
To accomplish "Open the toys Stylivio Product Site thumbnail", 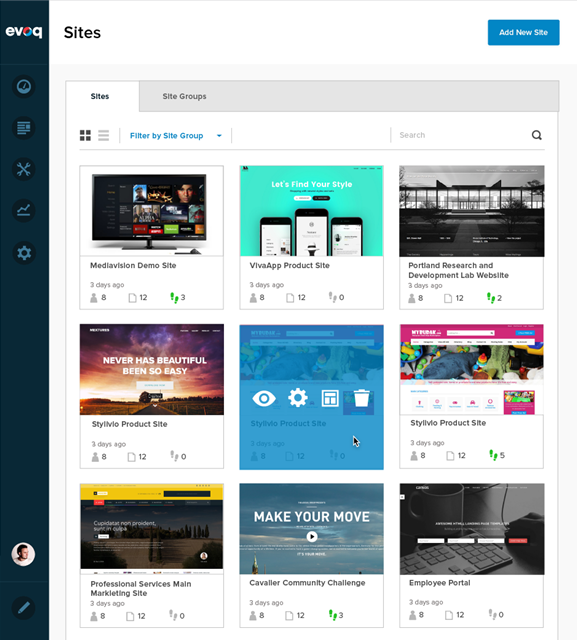I will pos(472,369).
